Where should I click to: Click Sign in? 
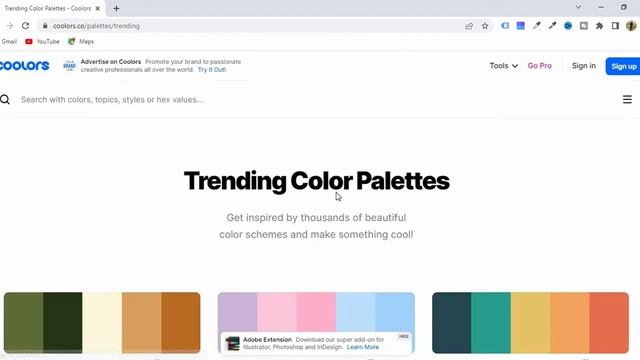pyautogui.click(x=584, y=66)
